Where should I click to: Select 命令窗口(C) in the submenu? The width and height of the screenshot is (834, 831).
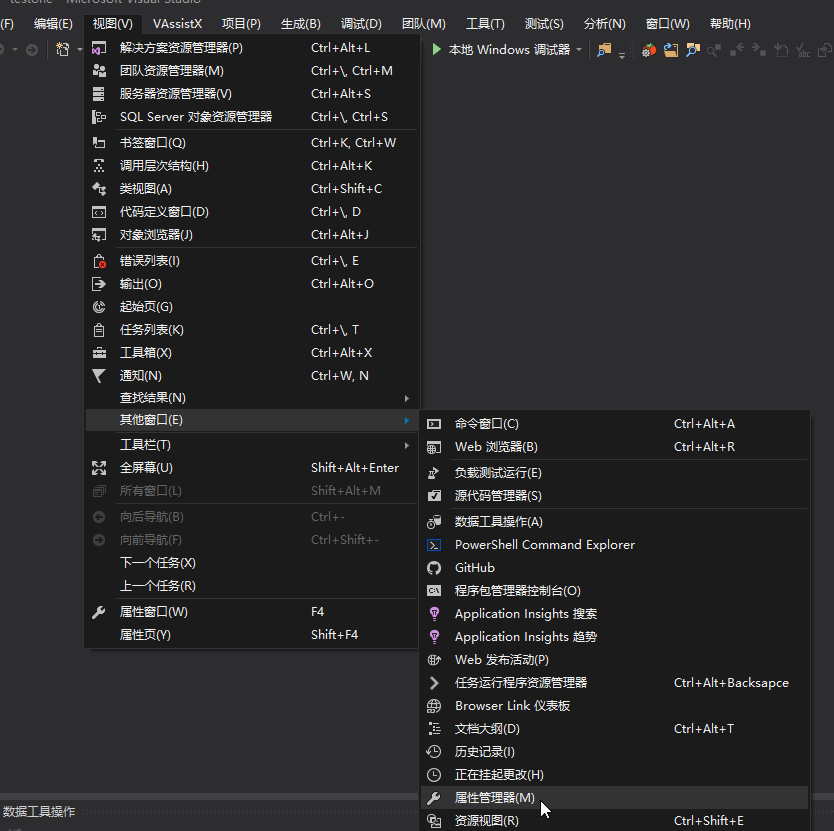483,424
